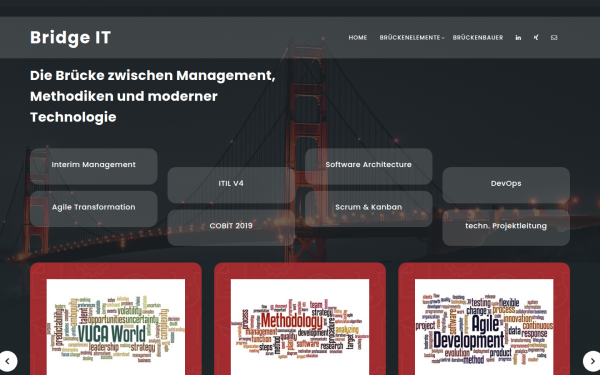Click the Bridge IT site logo
Screen dimensions: 600x375
point(70,38)
